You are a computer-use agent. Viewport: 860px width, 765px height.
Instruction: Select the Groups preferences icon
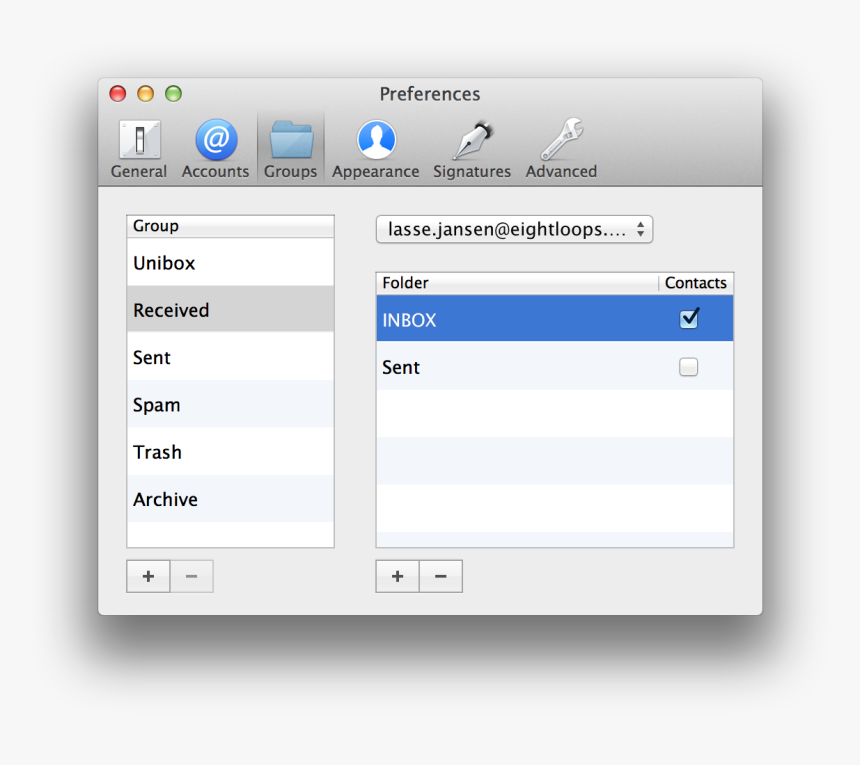click(x=290, y=145)
